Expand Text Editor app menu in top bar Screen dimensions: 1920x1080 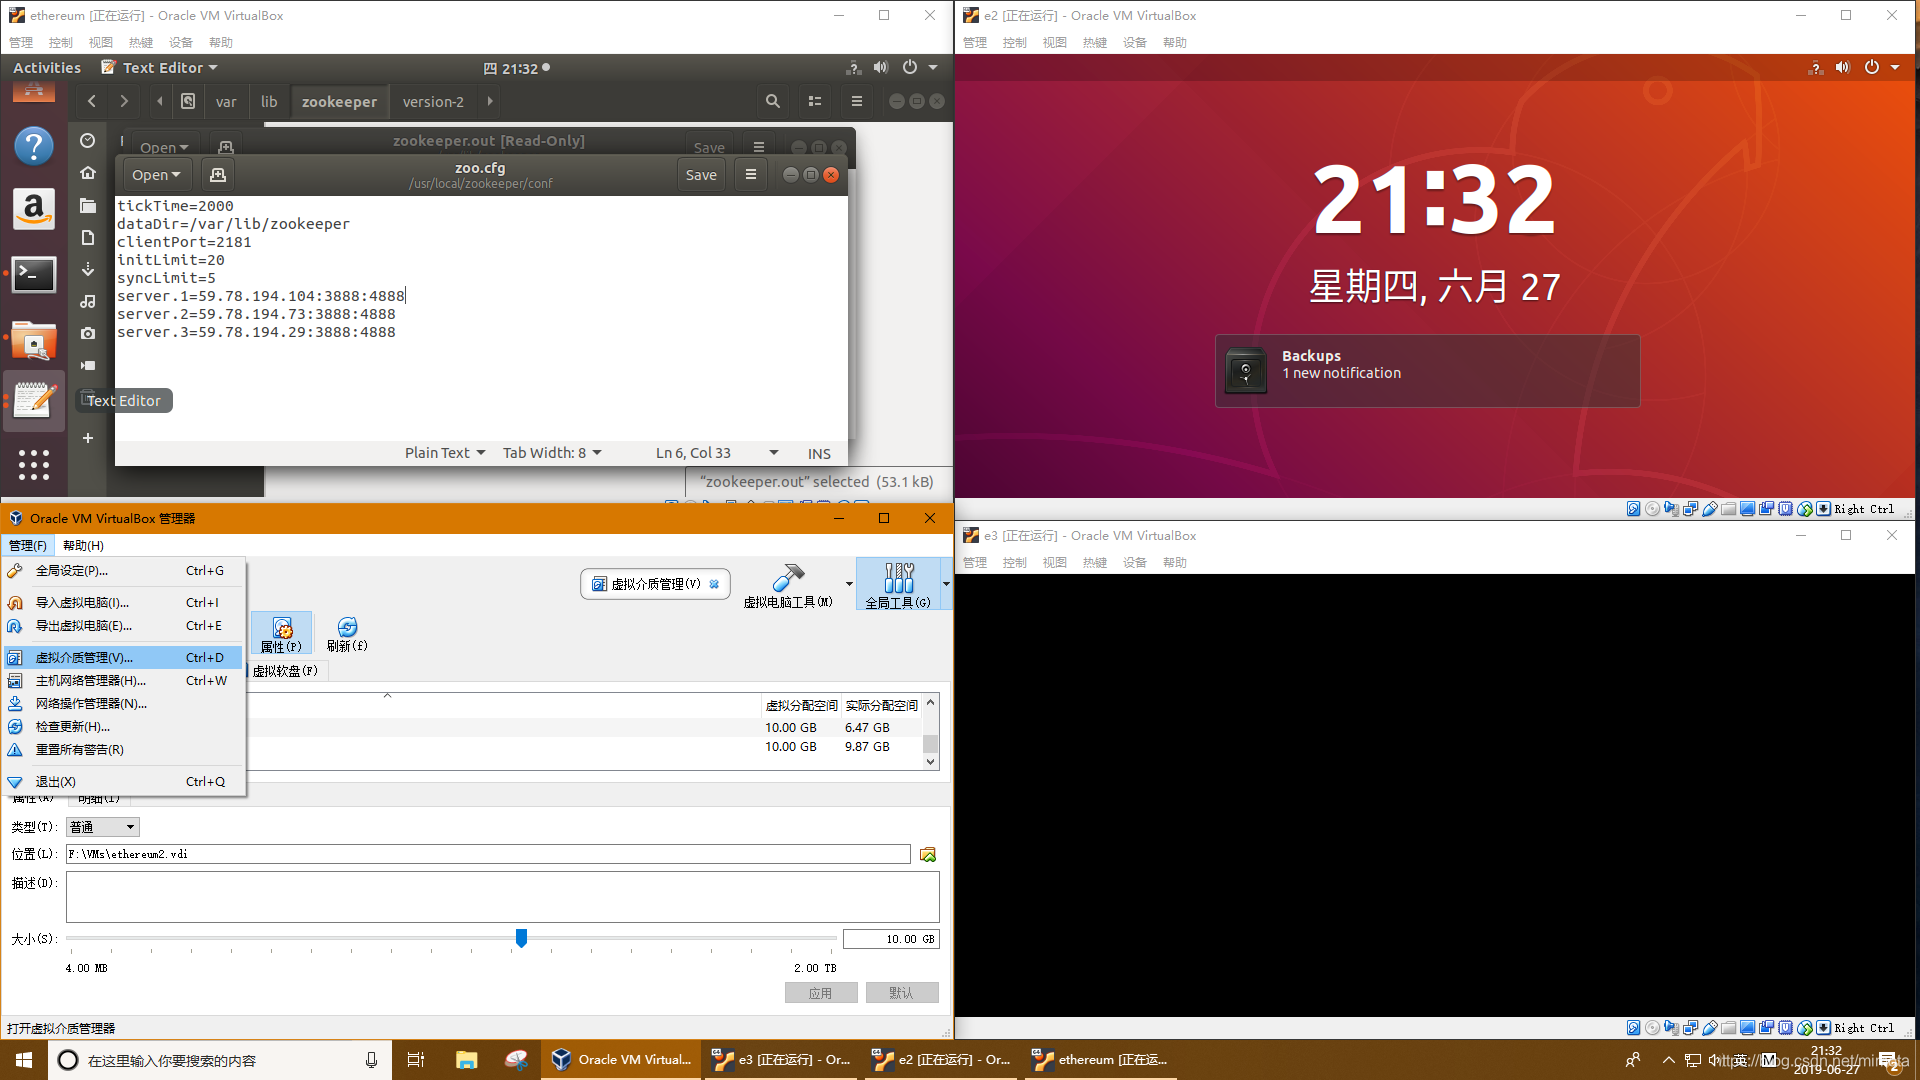(x=160, y=68)
